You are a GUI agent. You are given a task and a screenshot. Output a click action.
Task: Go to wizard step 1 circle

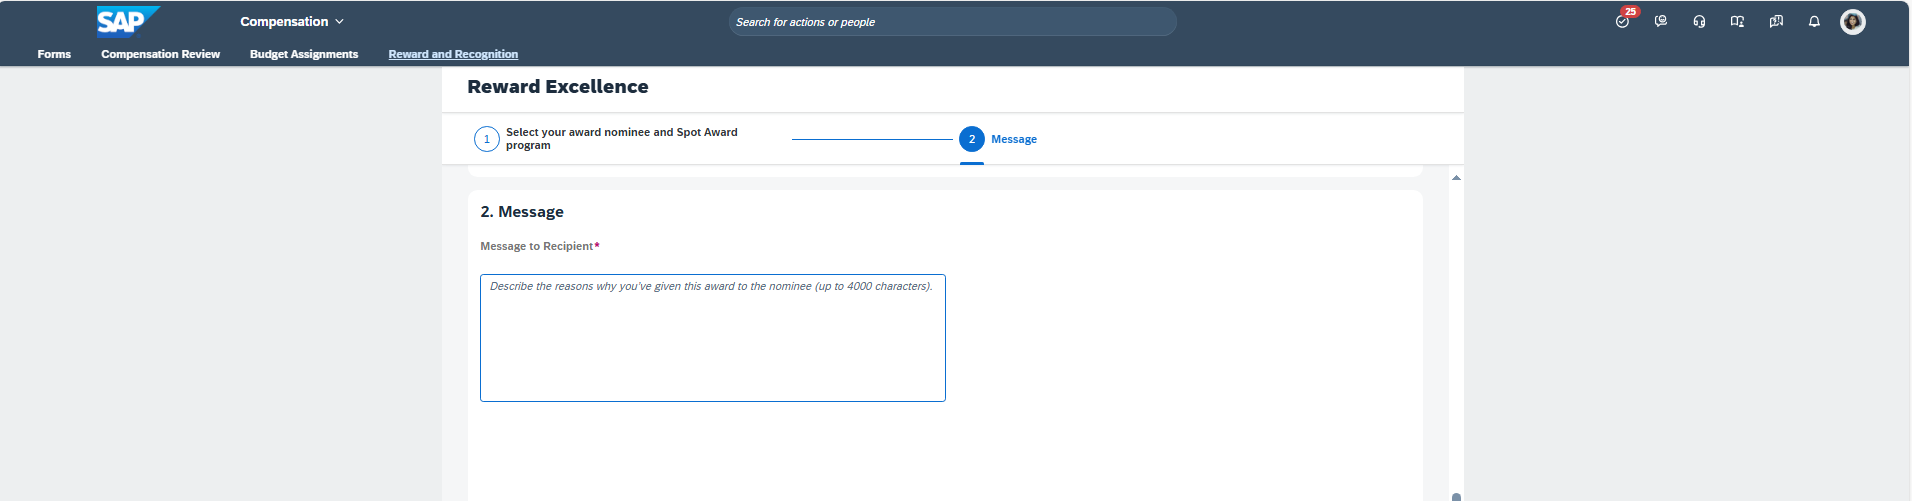[486, 139]
